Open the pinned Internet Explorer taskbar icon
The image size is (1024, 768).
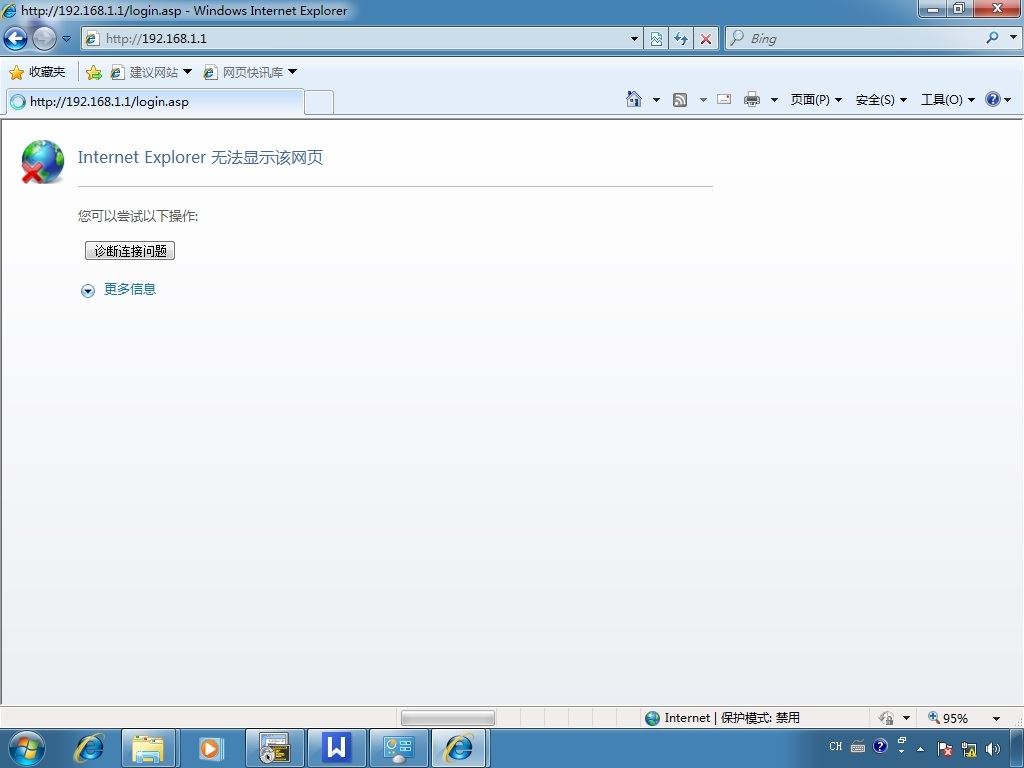(x=88, y=748)
